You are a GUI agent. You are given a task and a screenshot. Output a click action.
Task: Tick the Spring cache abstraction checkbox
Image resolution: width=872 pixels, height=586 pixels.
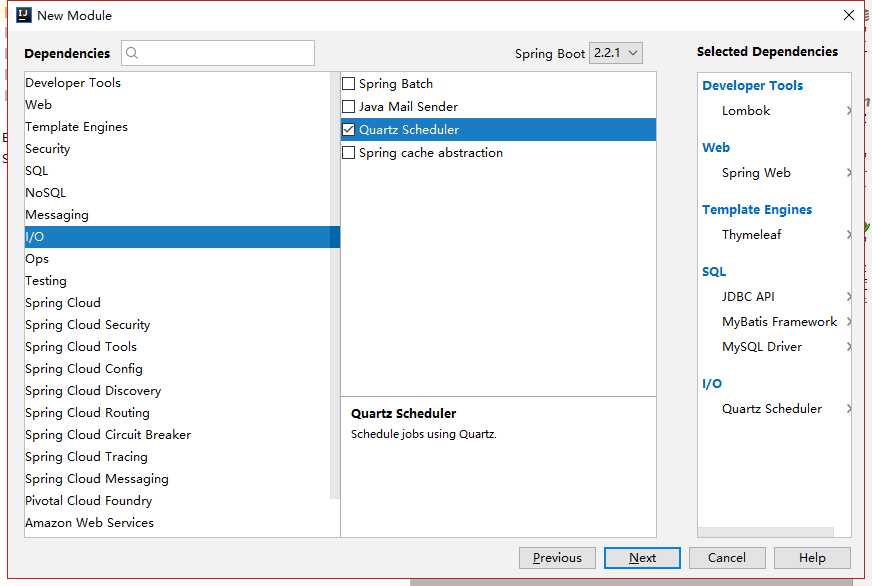(348, 152)
